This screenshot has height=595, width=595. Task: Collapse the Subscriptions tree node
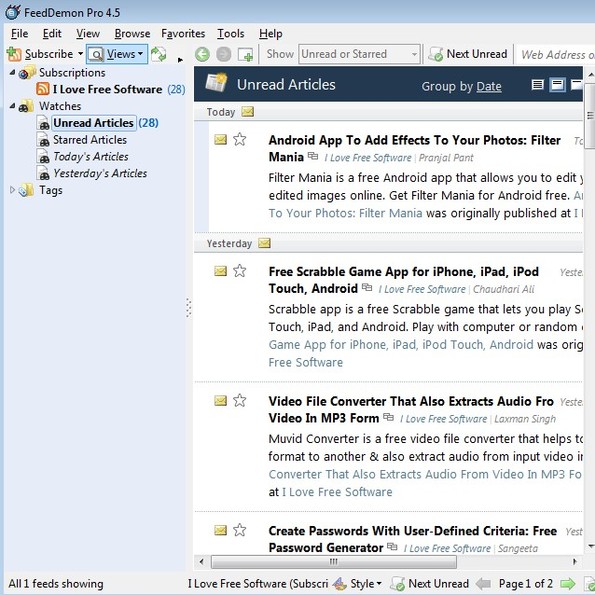[x=12, y=72]
